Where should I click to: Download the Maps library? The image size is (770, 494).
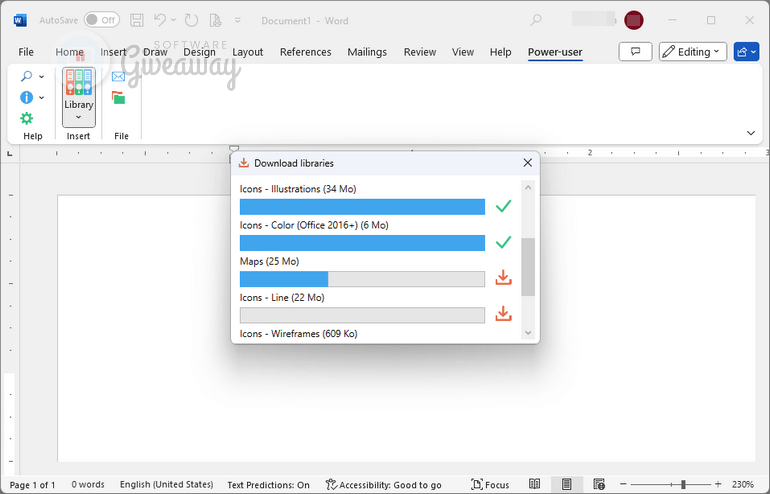click(503, 278)
